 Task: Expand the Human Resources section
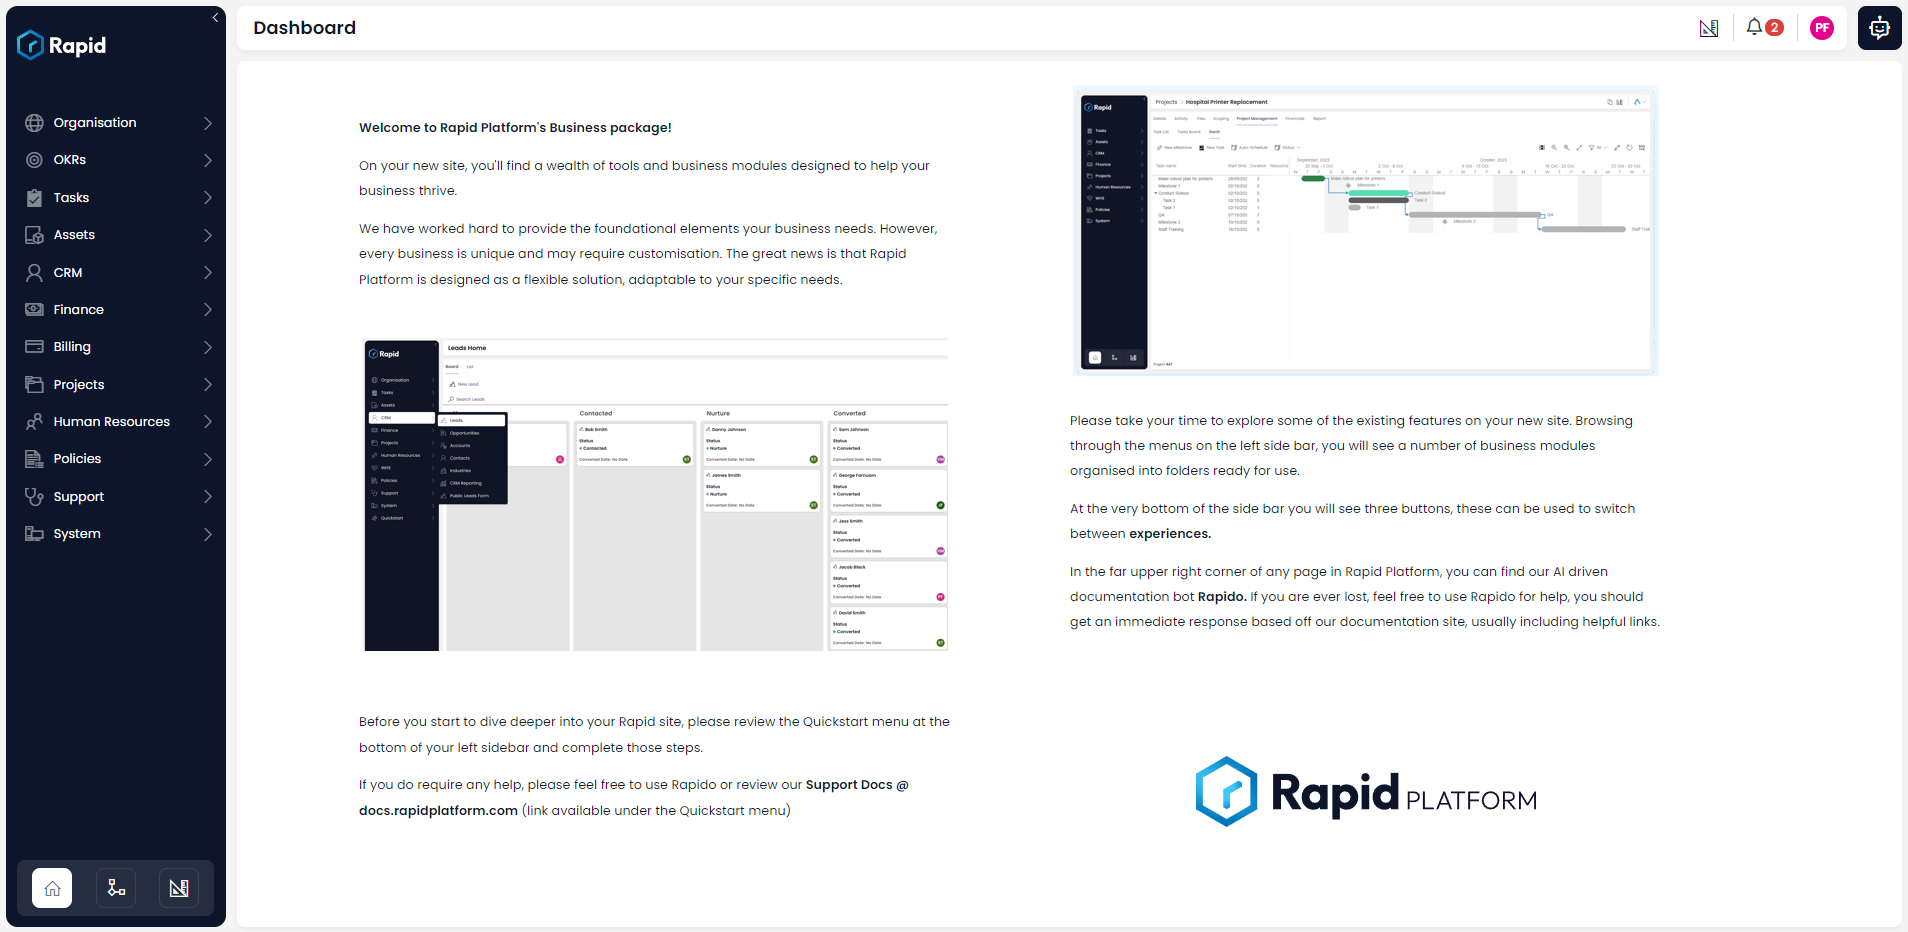[207, 421]
